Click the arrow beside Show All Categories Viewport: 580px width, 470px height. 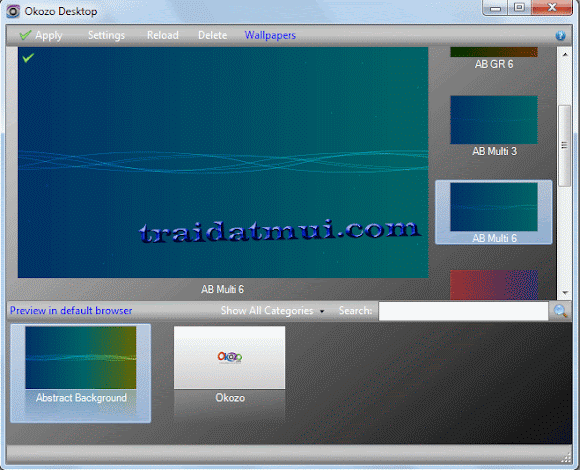[322, 311]
